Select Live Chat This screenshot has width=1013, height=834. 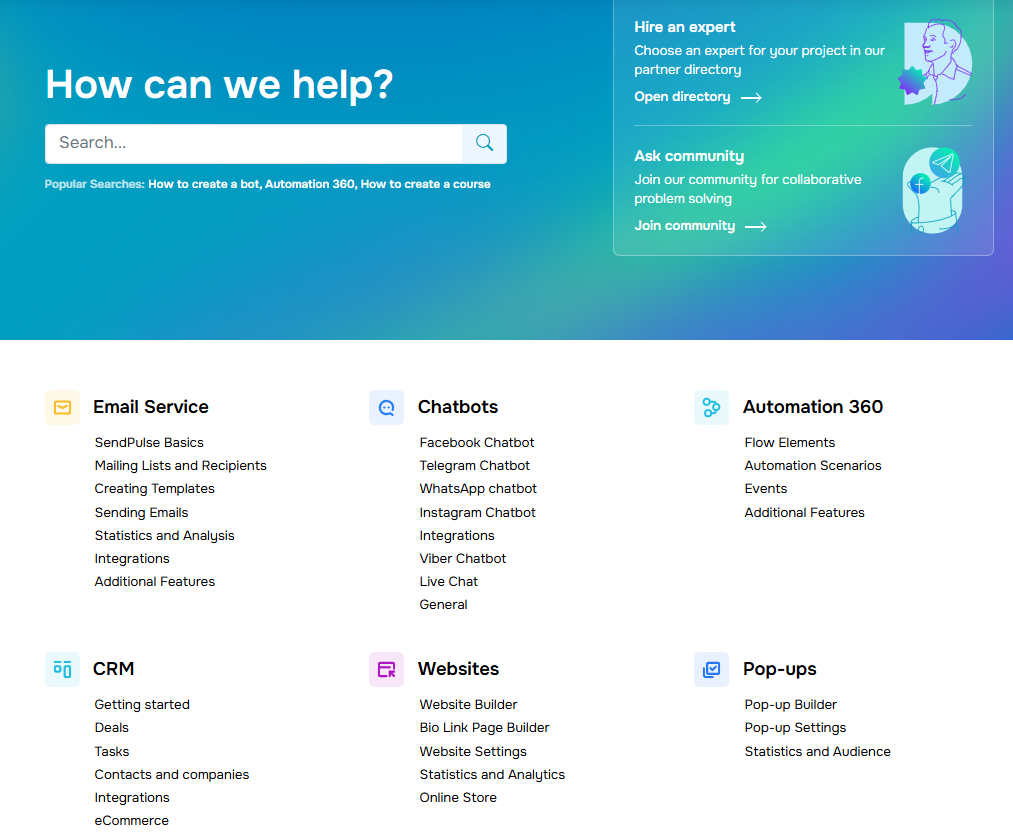pos(448,581)
